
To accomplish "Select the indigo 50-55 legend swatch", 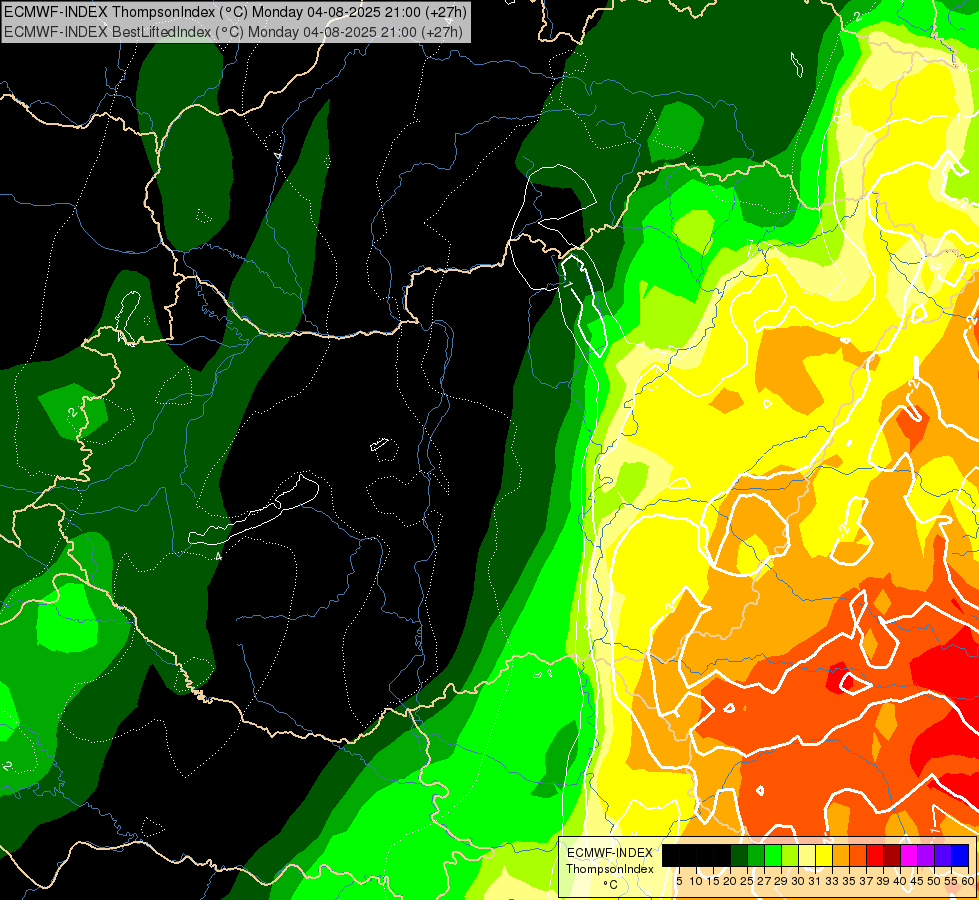I will click(x=943, y=855).
